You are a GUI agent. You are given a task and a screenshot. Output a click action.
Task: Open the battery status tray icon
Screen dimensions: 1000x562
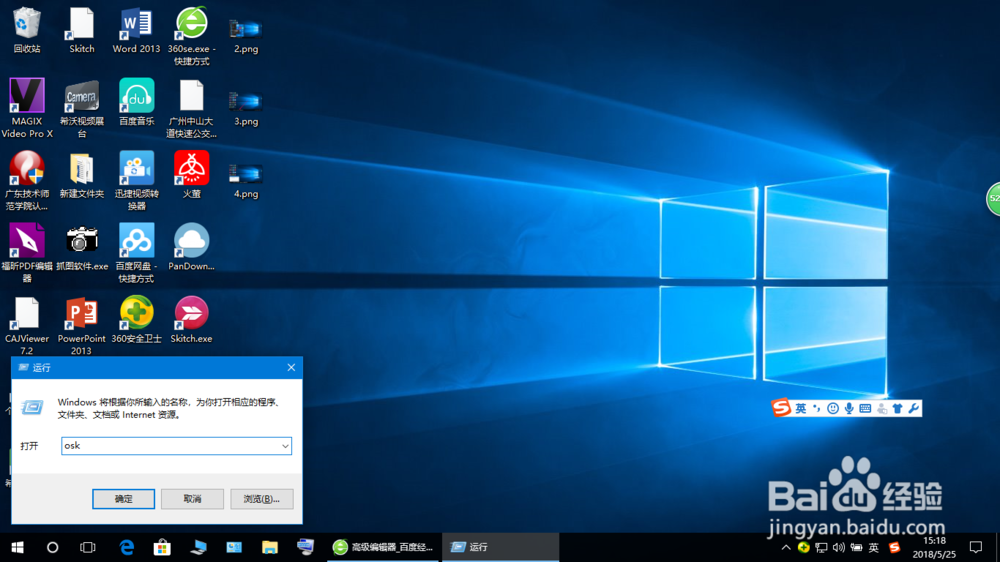[x=857, y=547]
